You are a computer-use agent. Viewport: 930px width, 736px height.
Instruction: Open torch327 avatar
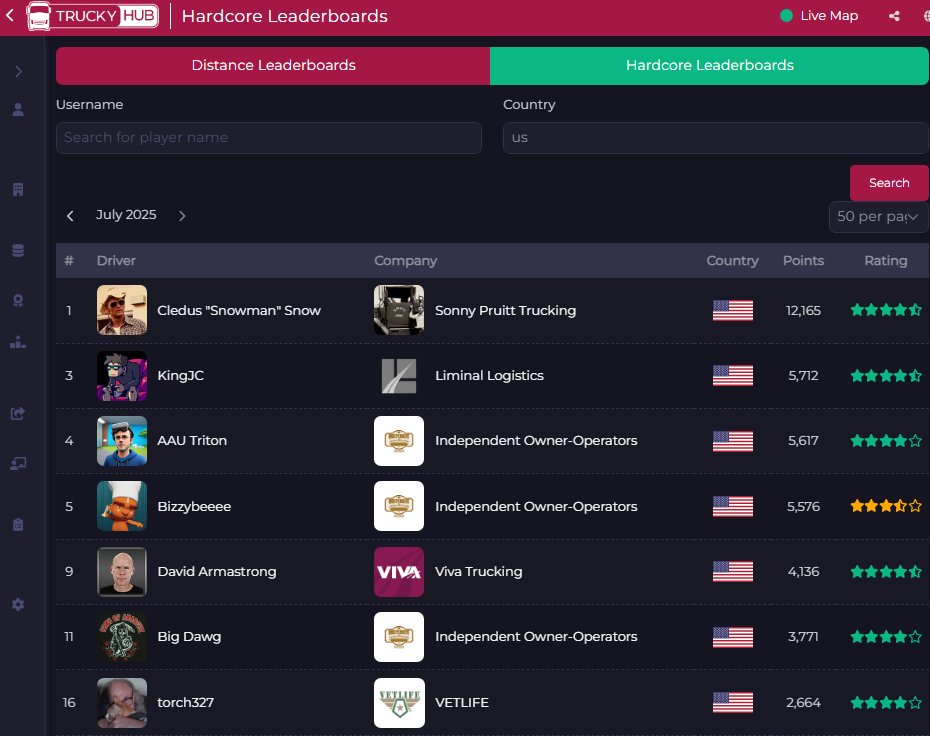(x=122, y=703)
